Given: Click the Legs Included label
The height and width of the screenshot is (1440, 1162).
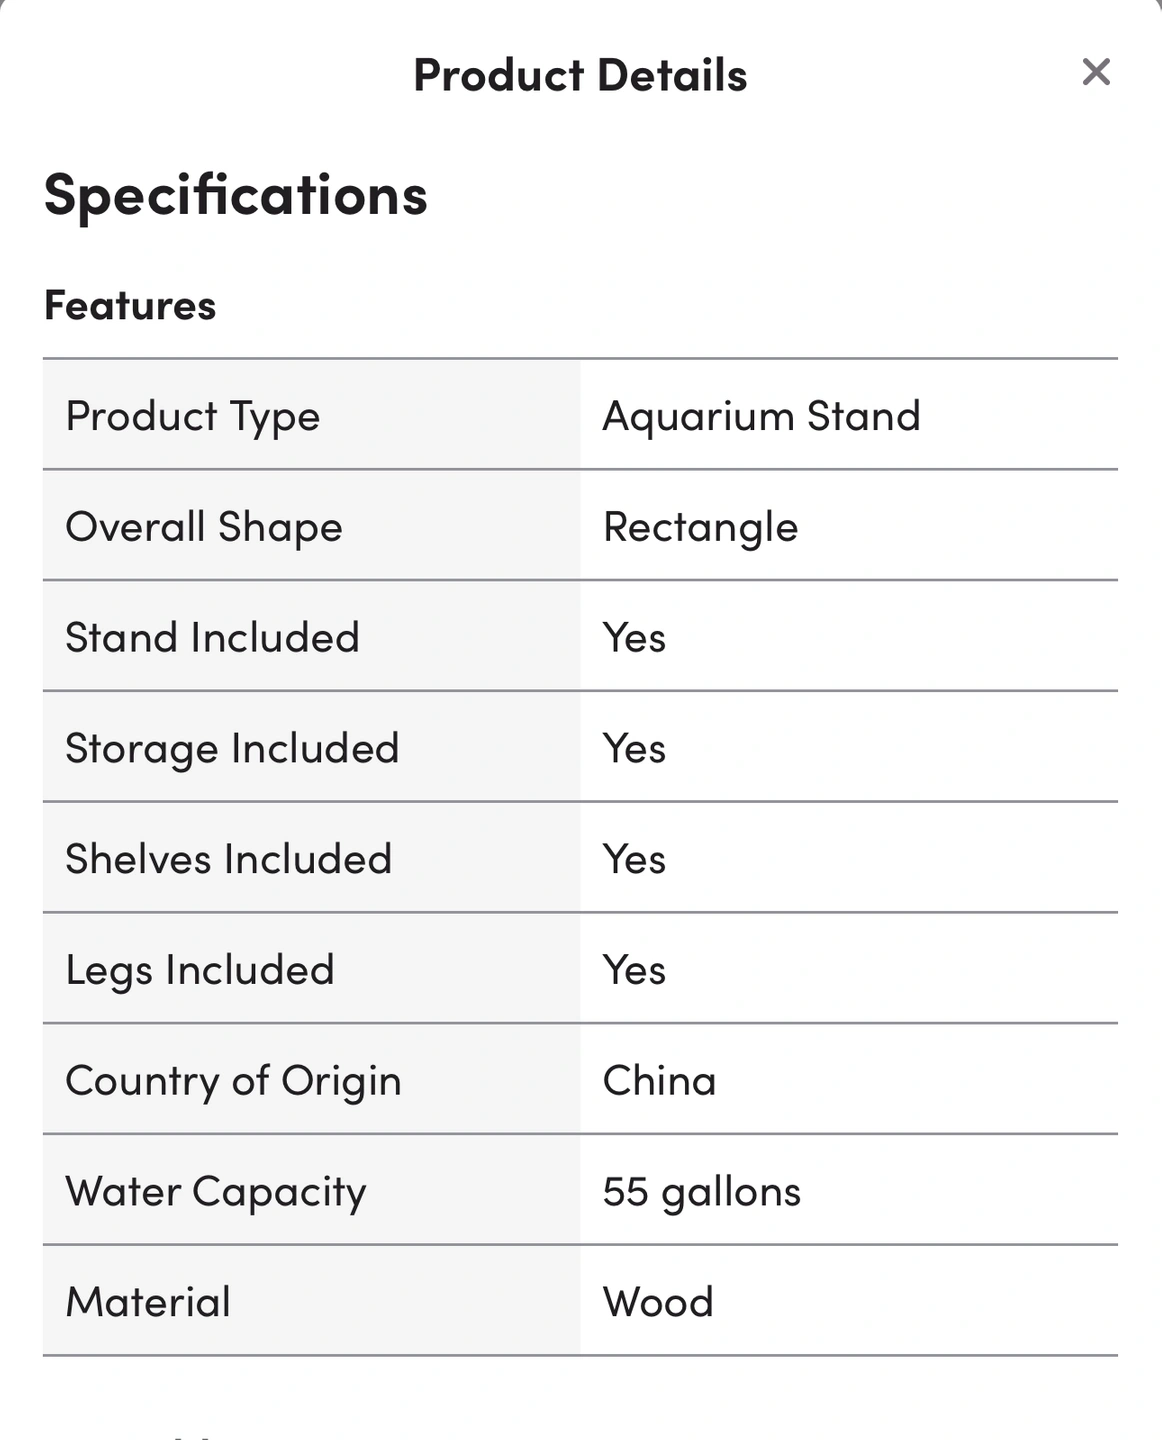Looking at the screenshot, I should click(200, 970).
